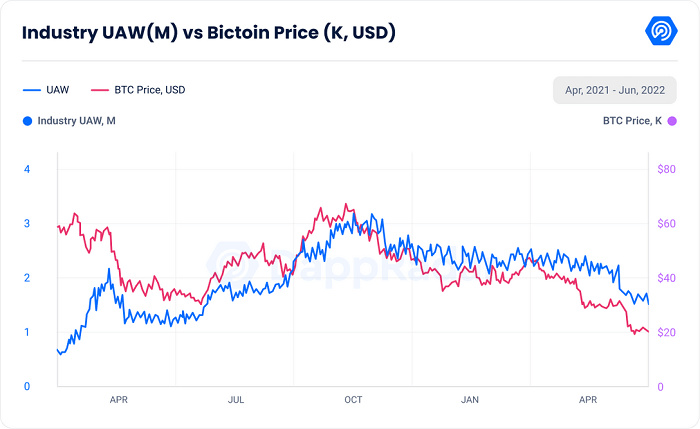The image size is (700, 429).
Task: Open the Apr, 2021 - Jun, 2022 date range
Action: point(615,90)
